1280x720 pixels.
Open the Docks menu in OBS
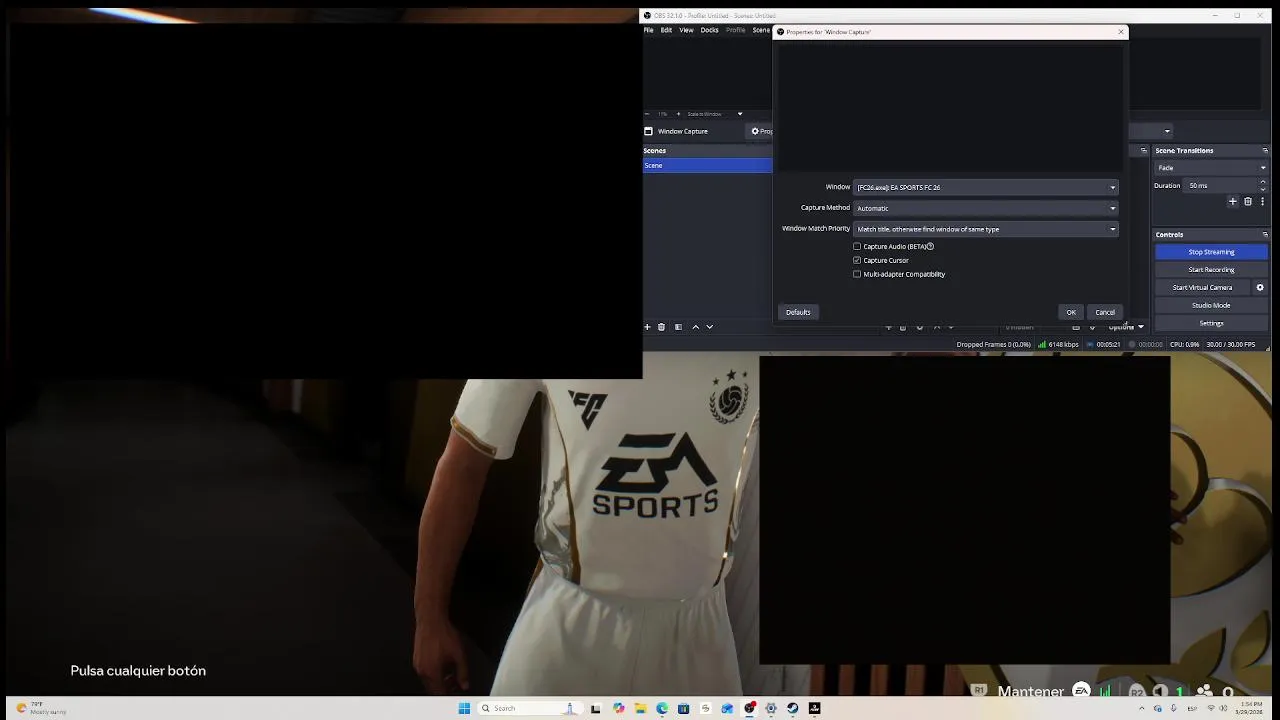click(x=709, y=30)
